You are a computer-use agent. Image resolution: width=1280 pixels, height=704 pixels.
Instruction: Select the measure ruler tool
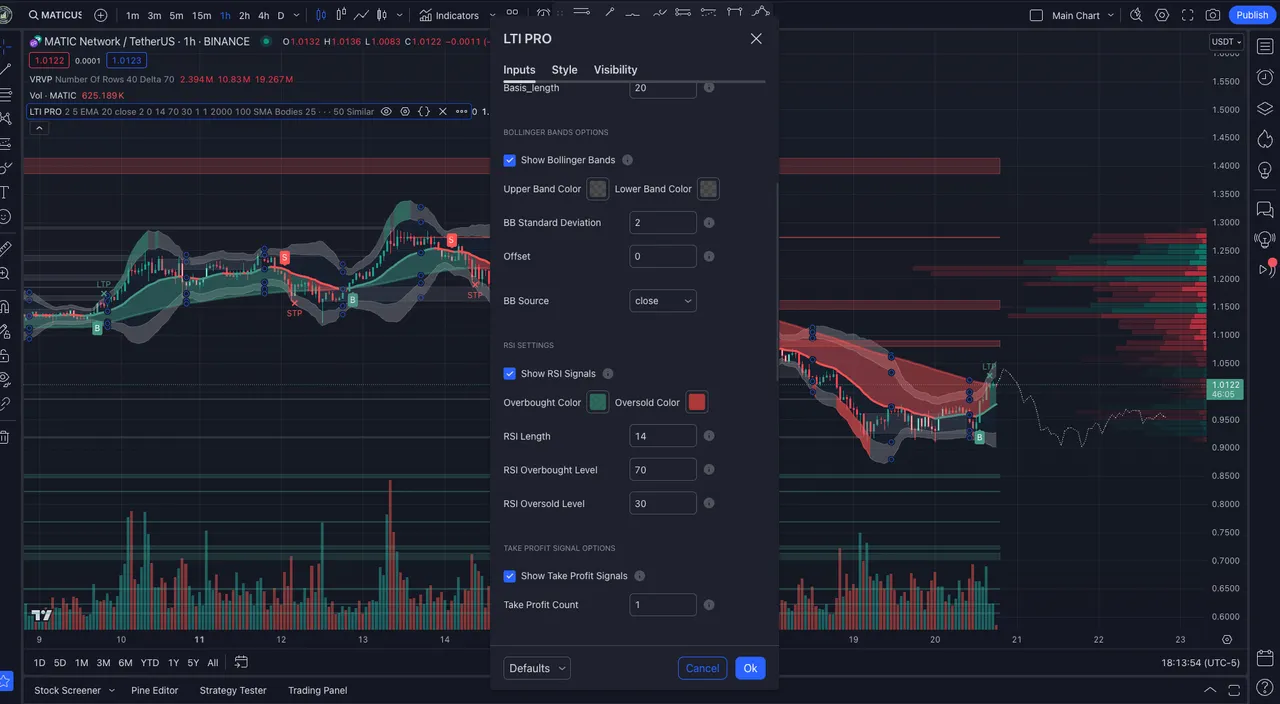[x=5, y=248]
